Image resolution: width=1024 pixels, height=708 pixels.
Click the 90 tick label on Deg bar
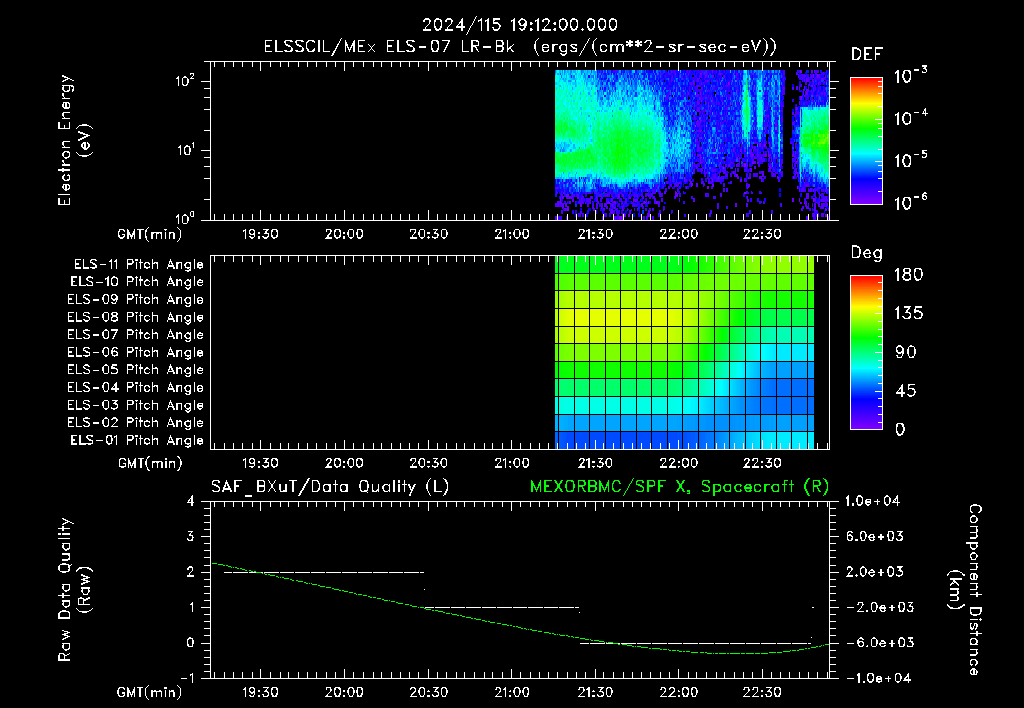point(905,352)
